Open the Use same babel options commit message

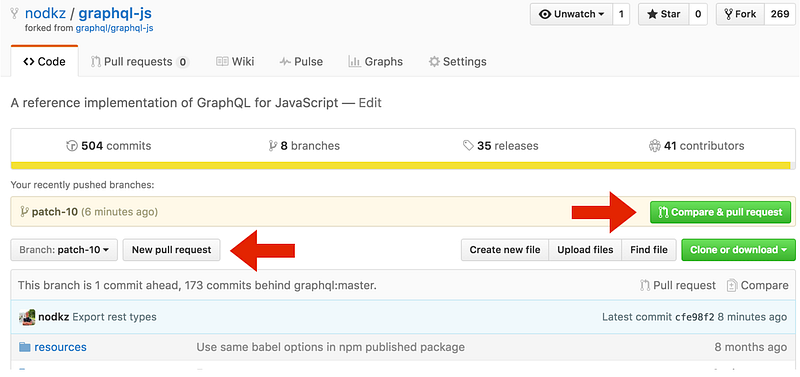pyautogui.click(x=331, y=347)
